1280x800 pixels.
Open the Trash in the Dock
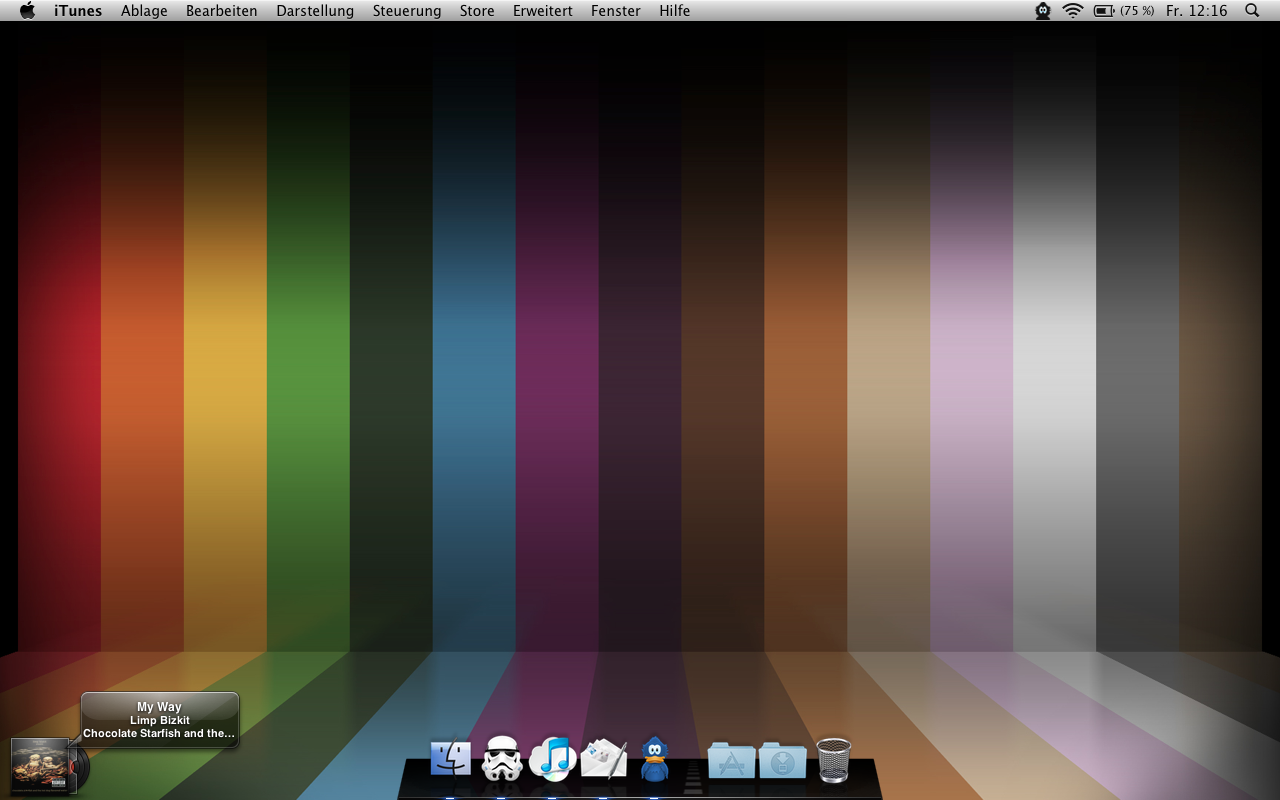834,760
